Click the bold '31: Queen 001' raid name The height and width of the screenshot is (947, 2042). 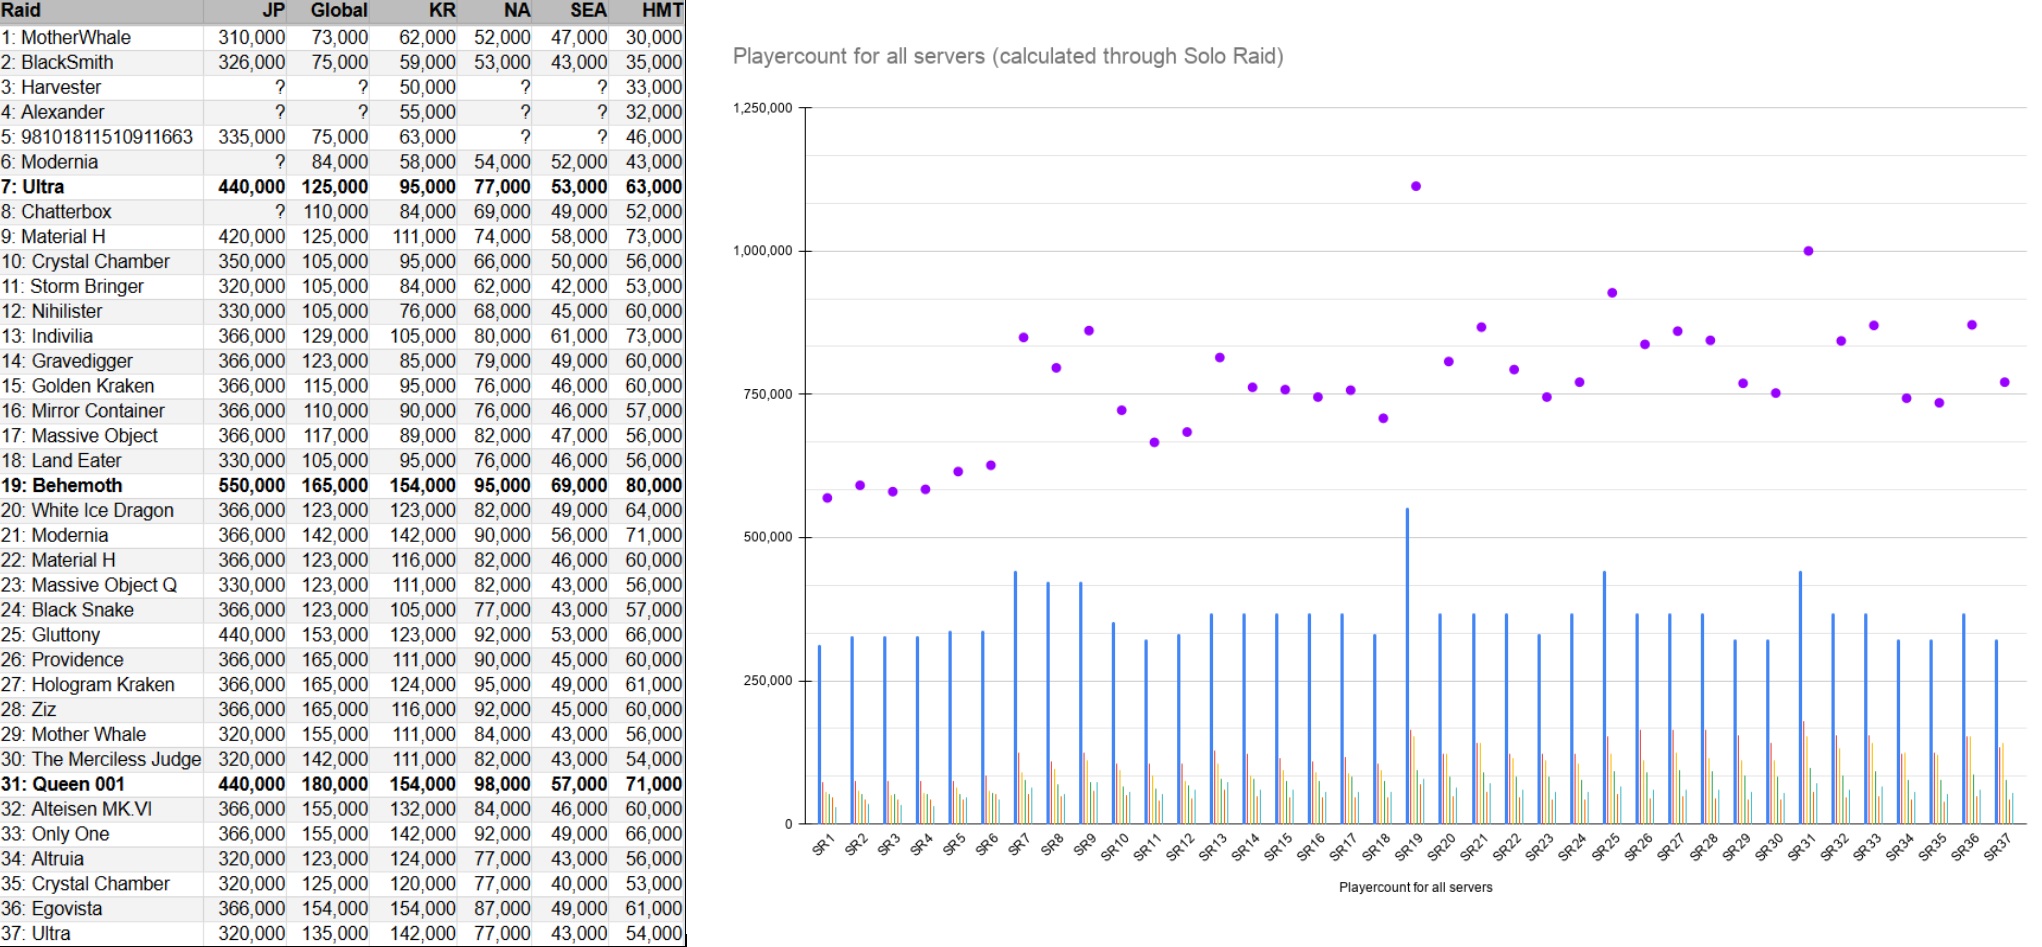(x=63, y=785)
